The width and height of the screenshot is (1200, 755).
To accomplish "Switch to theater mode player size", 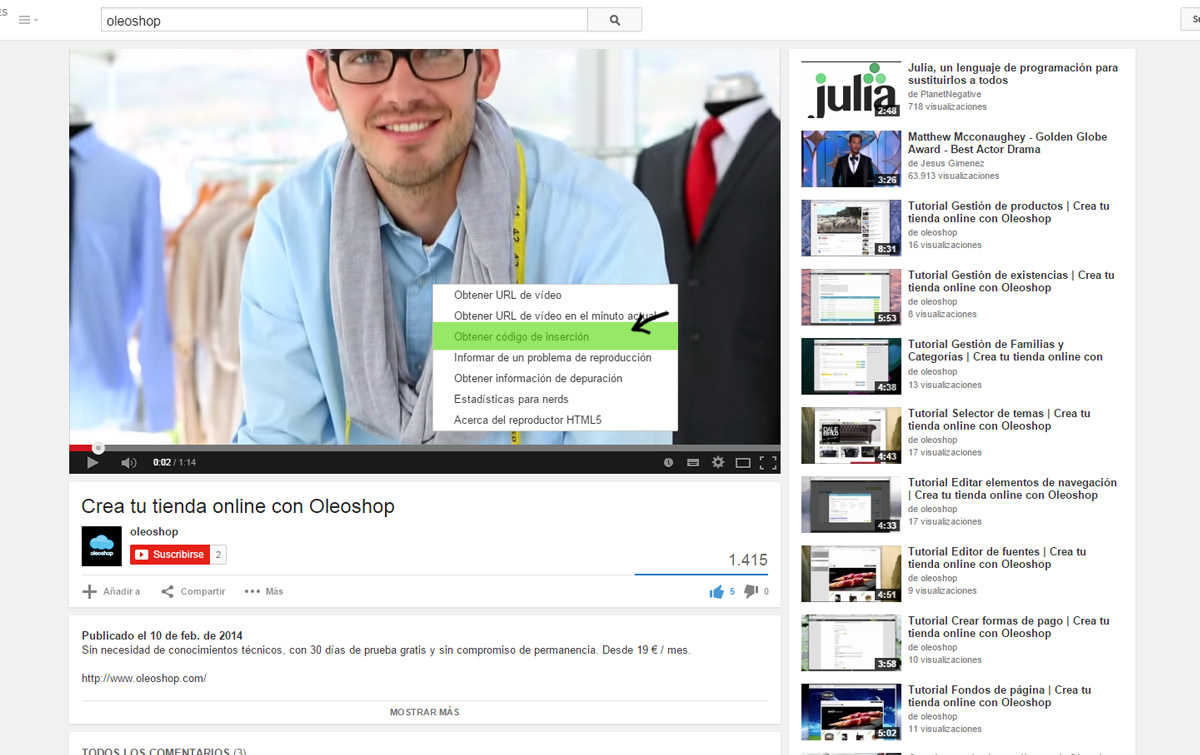I will pyautogui.click(x=743, y=463).
